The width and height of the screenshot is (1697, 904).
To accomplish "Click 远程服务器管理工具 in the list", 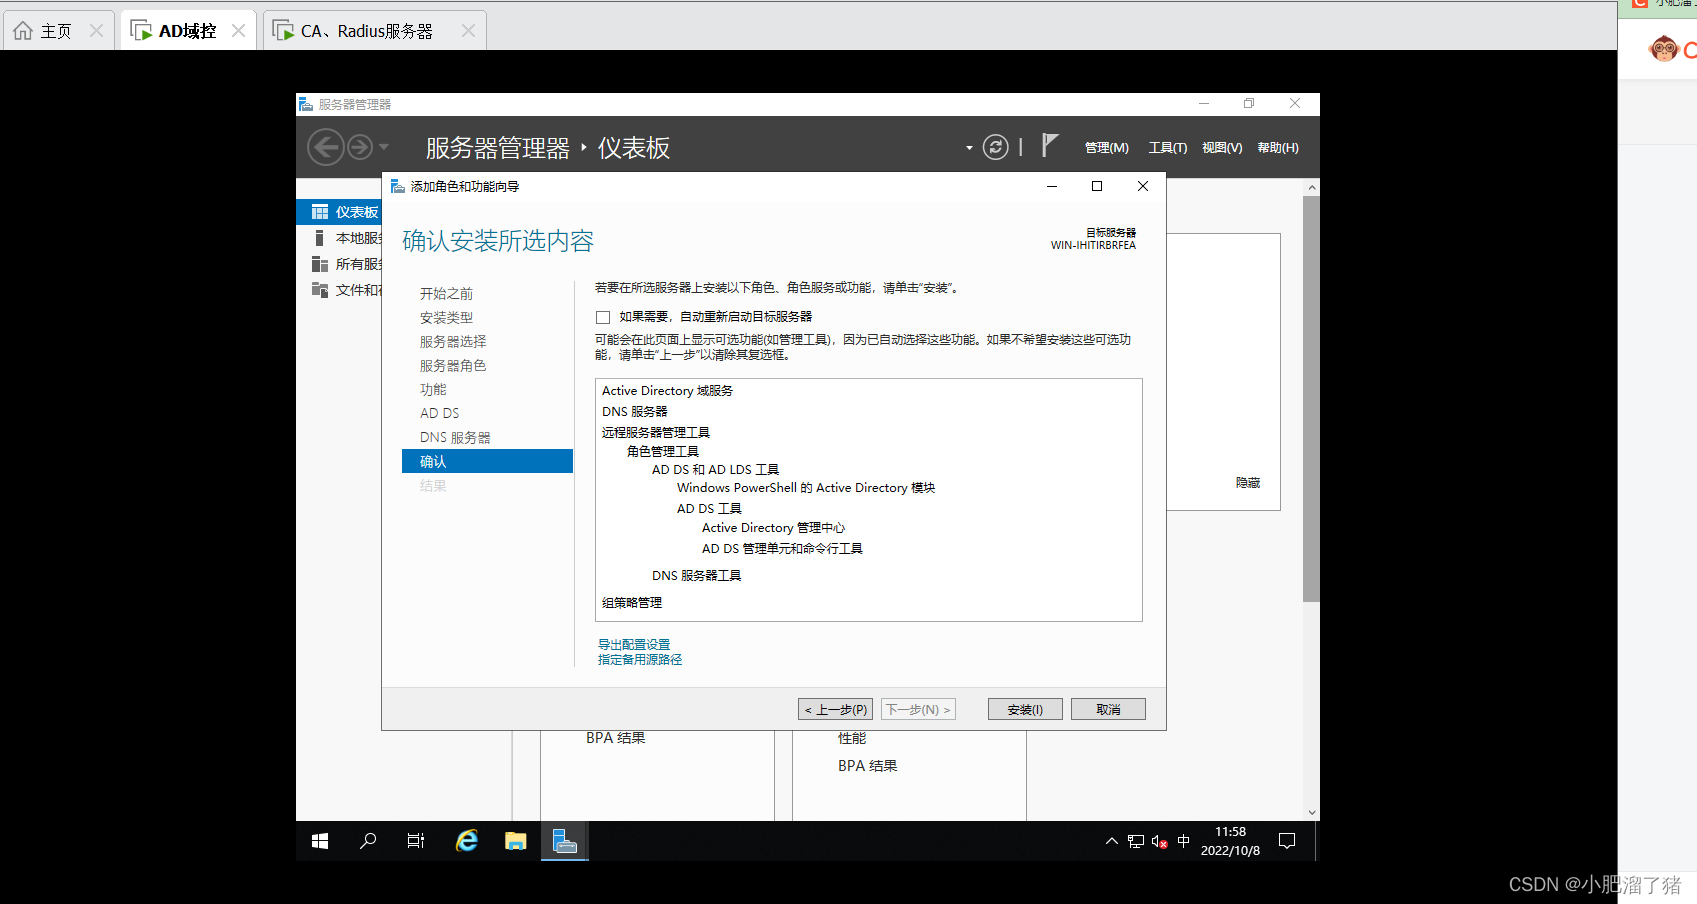I will click(656, 433).
